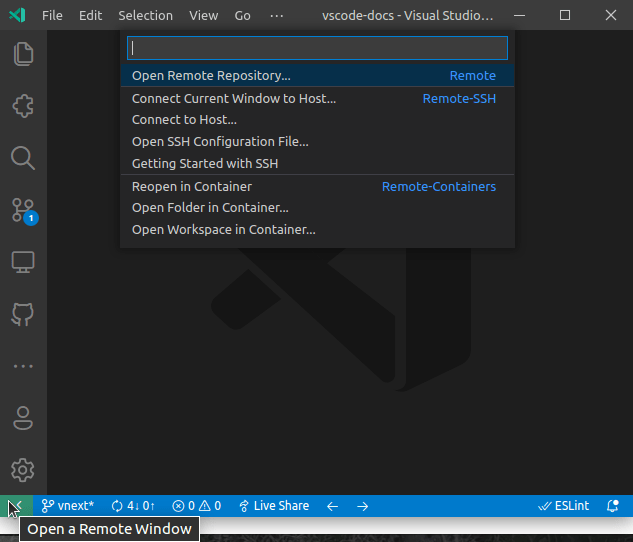The image size is (633, 542).
Task: Open the Explorer view in activity bar
Action: point(23,54)
